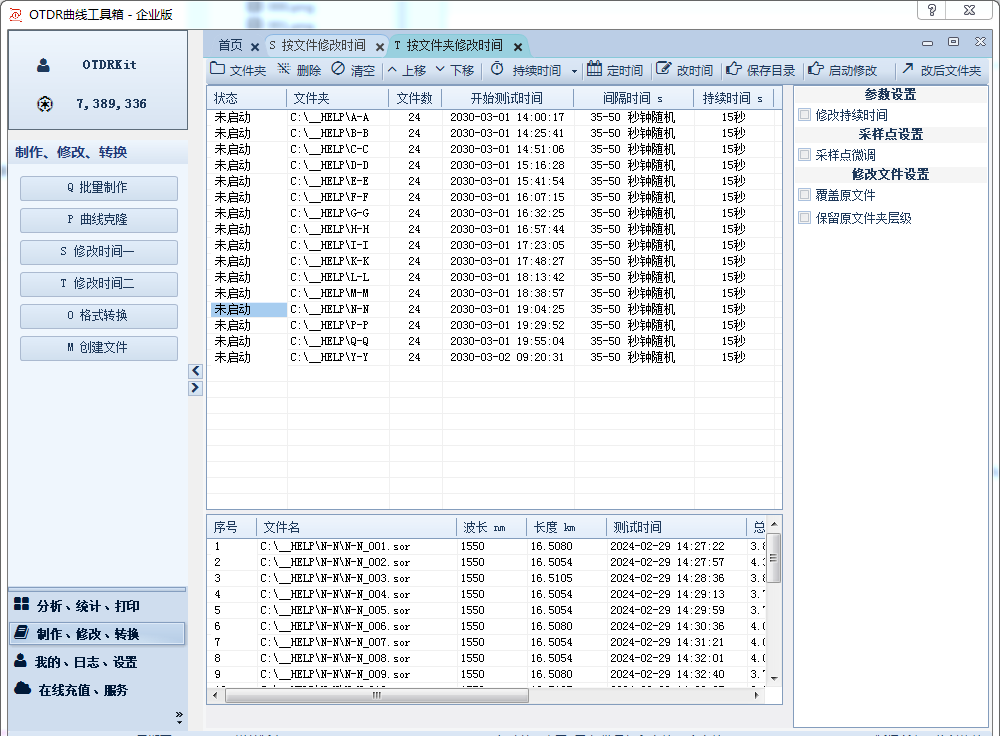This screenshot has width=1000, height=736.
Task: Sort by the 文件夹 column header
Action: [338, 98]
